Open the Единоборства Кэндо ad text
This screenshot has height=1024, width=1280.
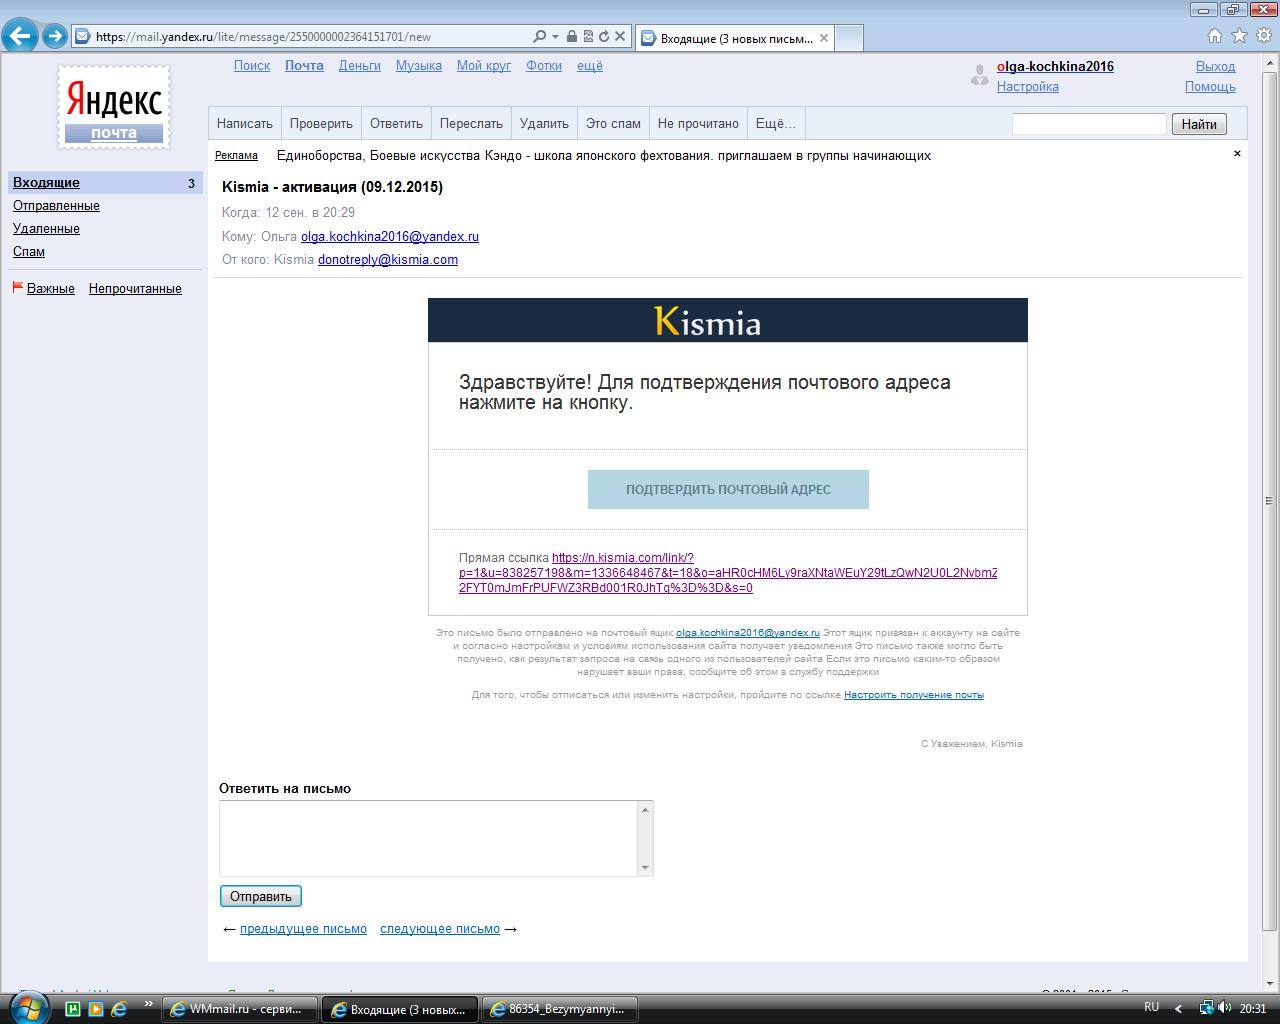click(604, 155)
